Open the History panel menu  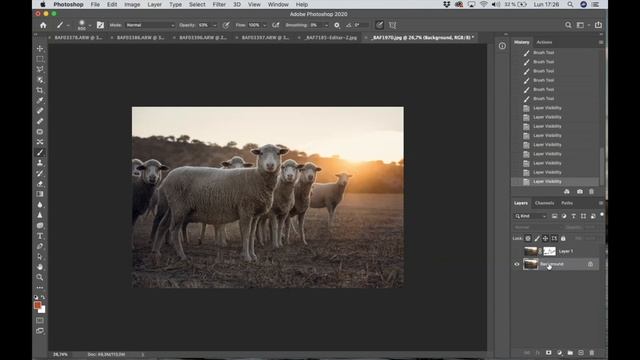click(601, 42)
